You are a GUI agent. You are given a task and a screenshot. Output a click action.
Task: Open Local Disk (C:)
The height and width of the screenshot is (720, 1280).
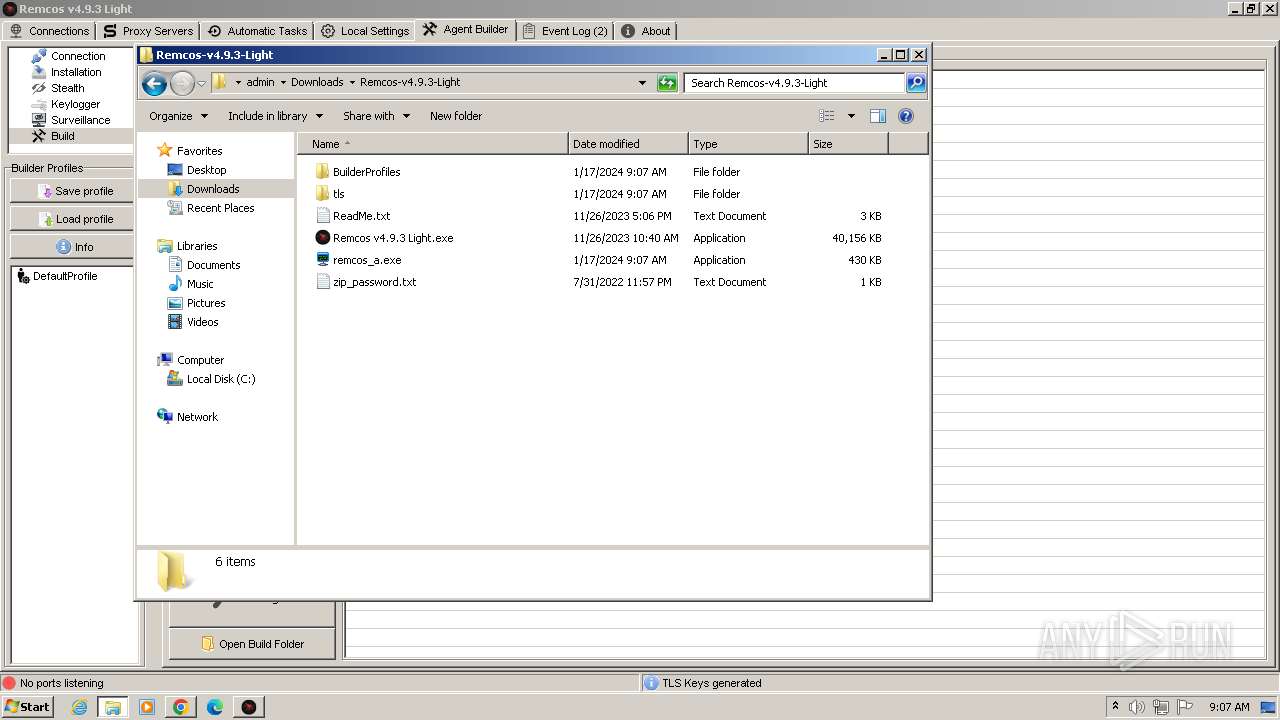pyautogui.click(x=220, y=379)
